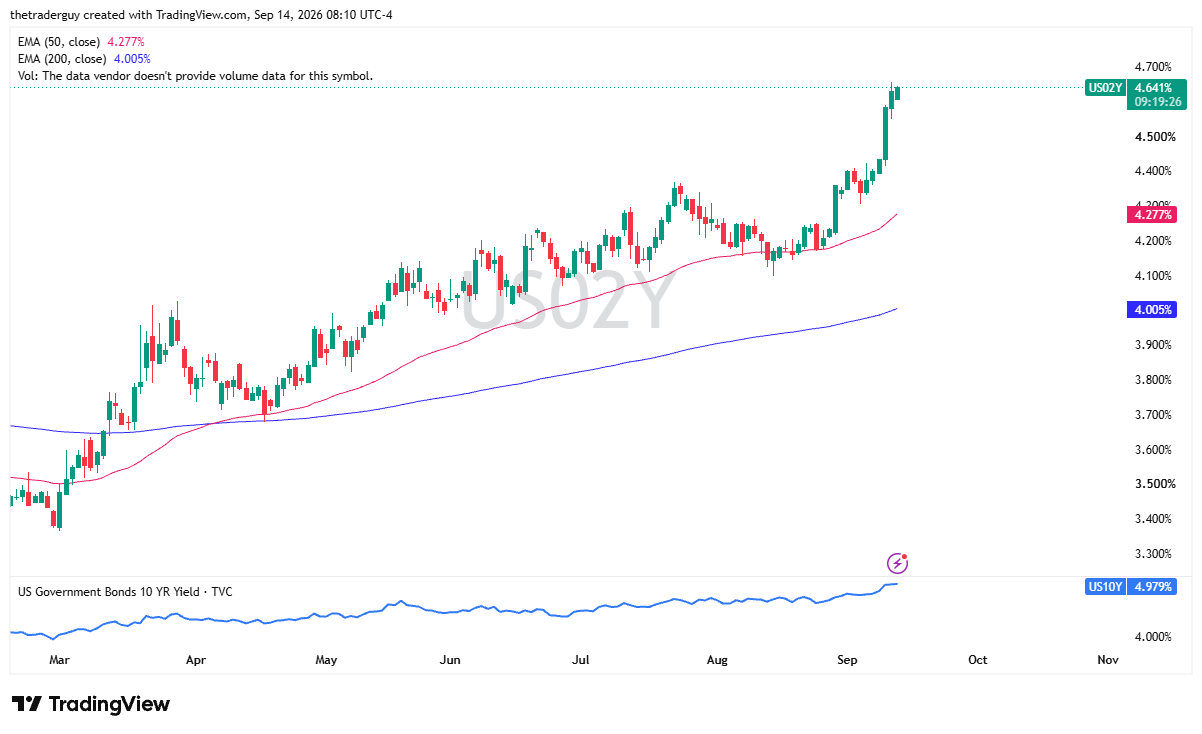Click the Jul time axis label
Screen dimensions: 1202x734
pyautogui.click(x=582, y=660)
